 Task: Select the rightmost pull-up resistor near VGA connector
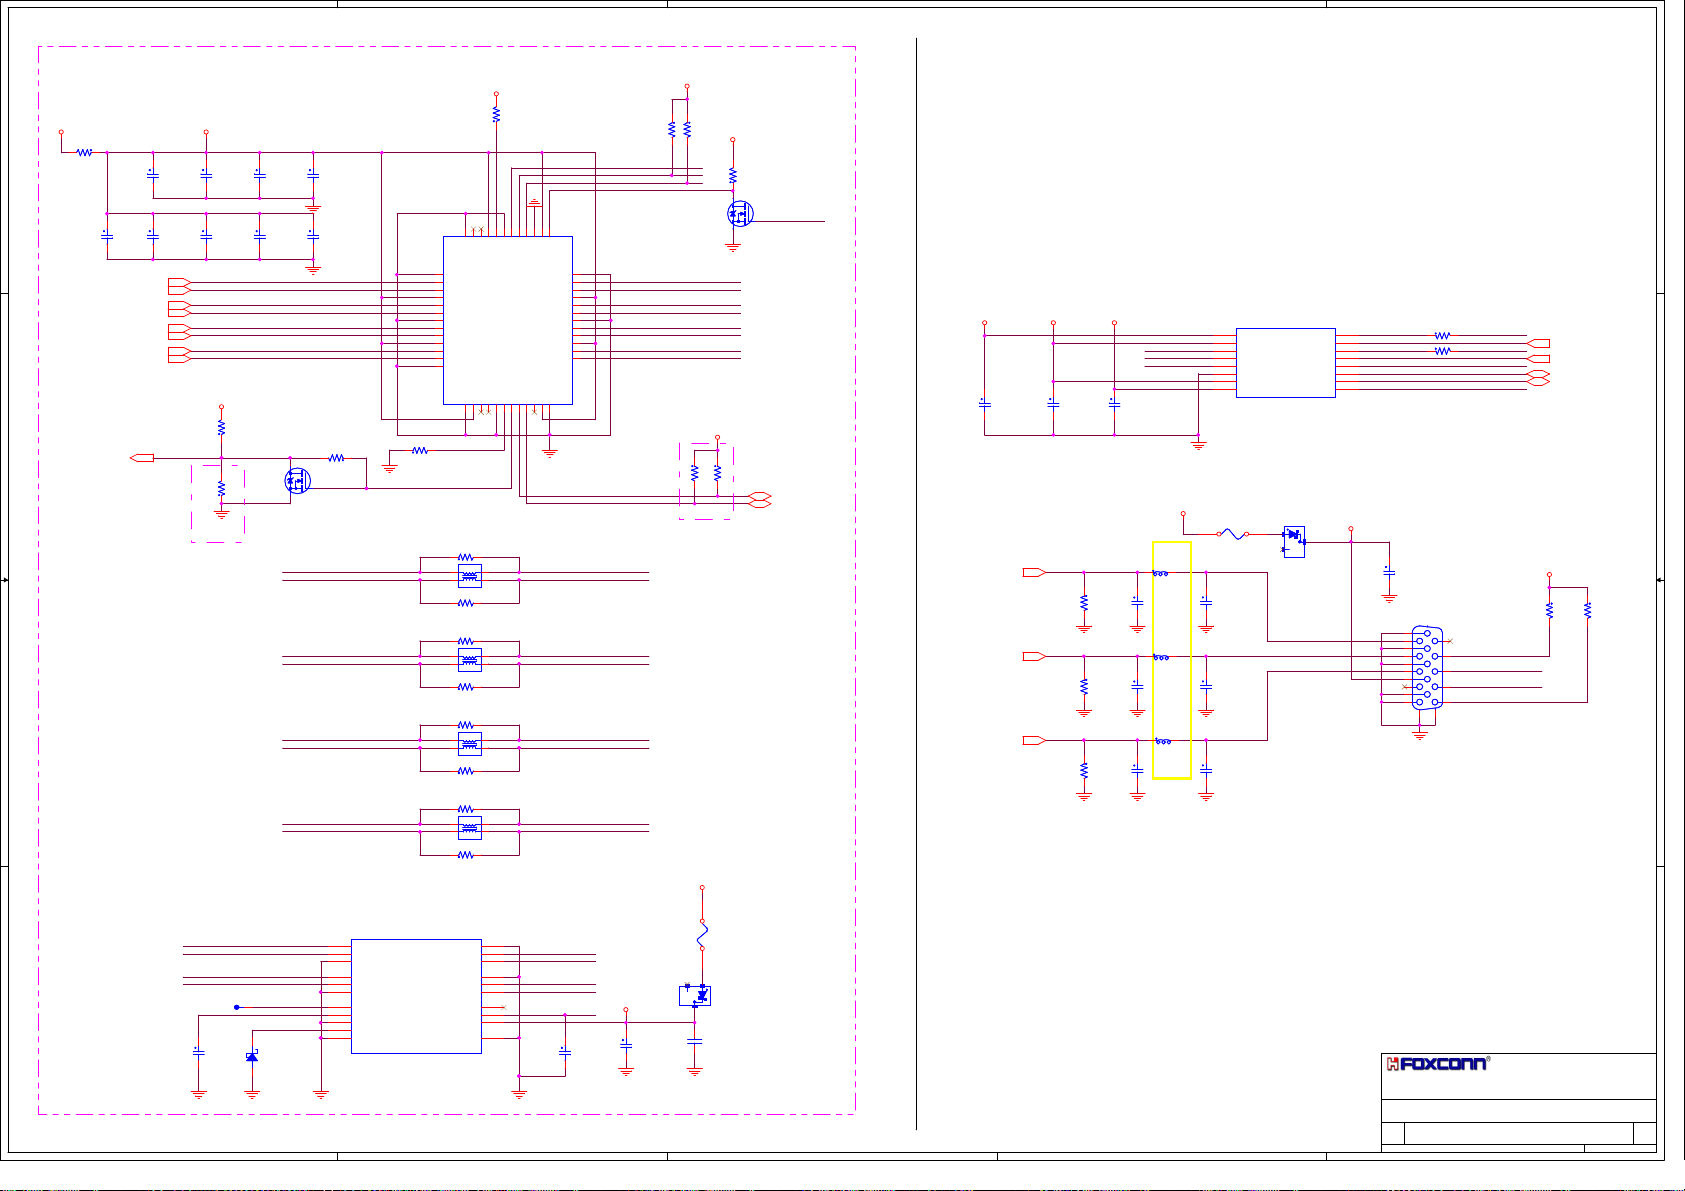1588,609
